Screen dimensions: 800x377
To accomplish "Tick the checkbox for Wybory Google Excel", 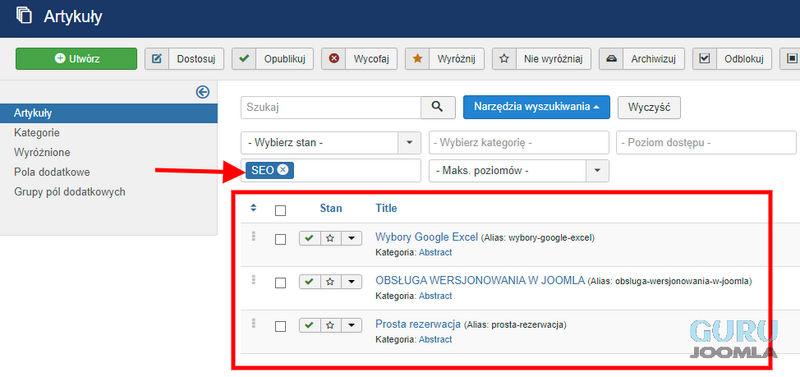I will pos(281,239).
